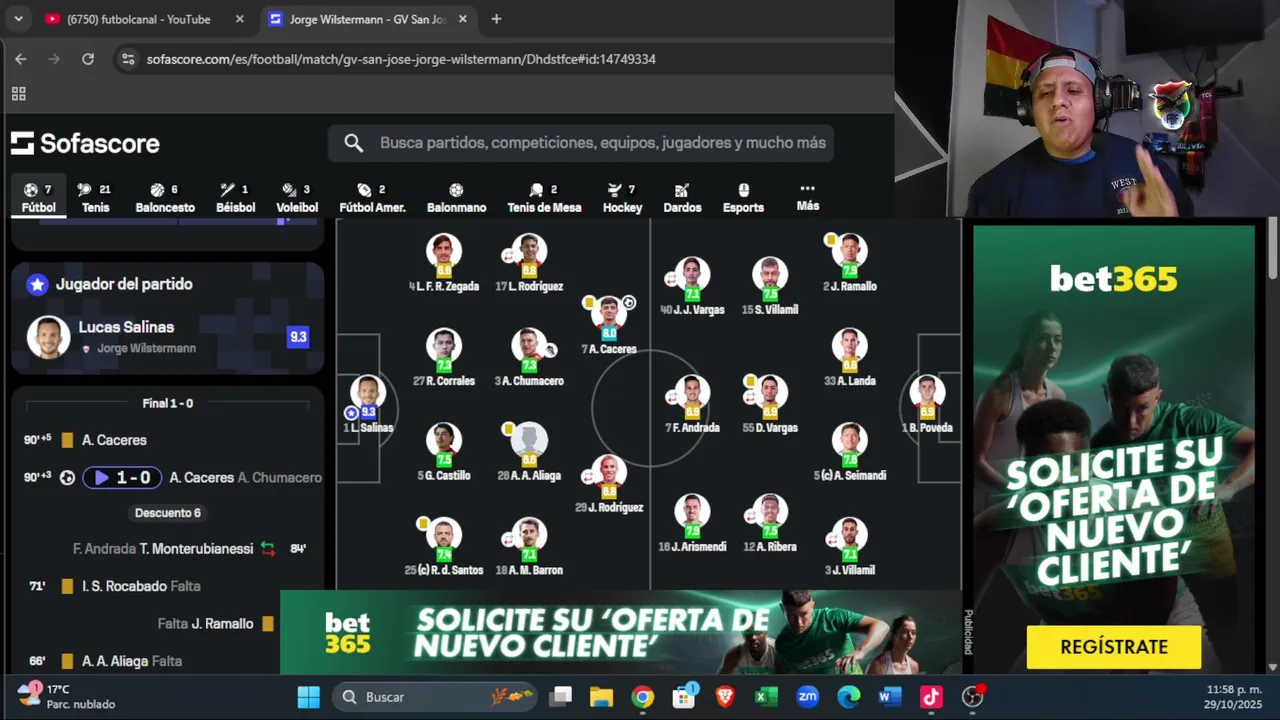The width and height of the screenshot is (1280, 720).
Task: Select player S. Villamil on pitch
Action: pyautogui.click(x=770, y=287)
